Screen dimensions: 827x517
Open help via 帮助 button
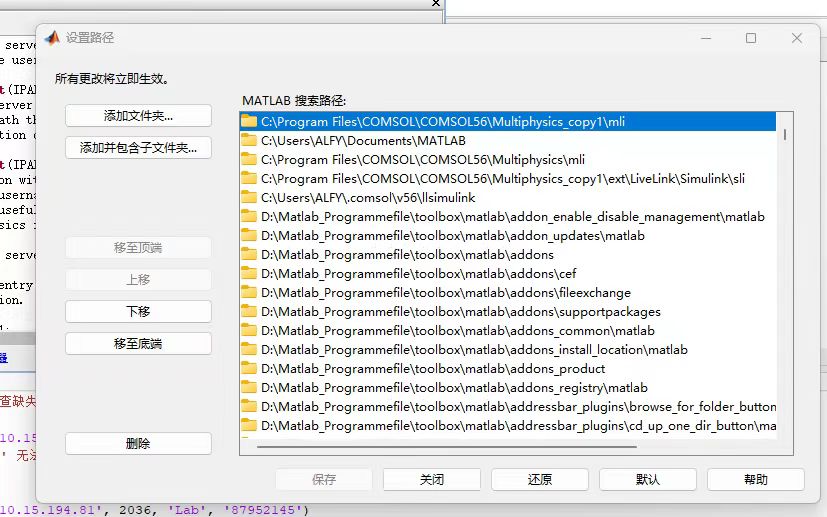pos(755,480)
